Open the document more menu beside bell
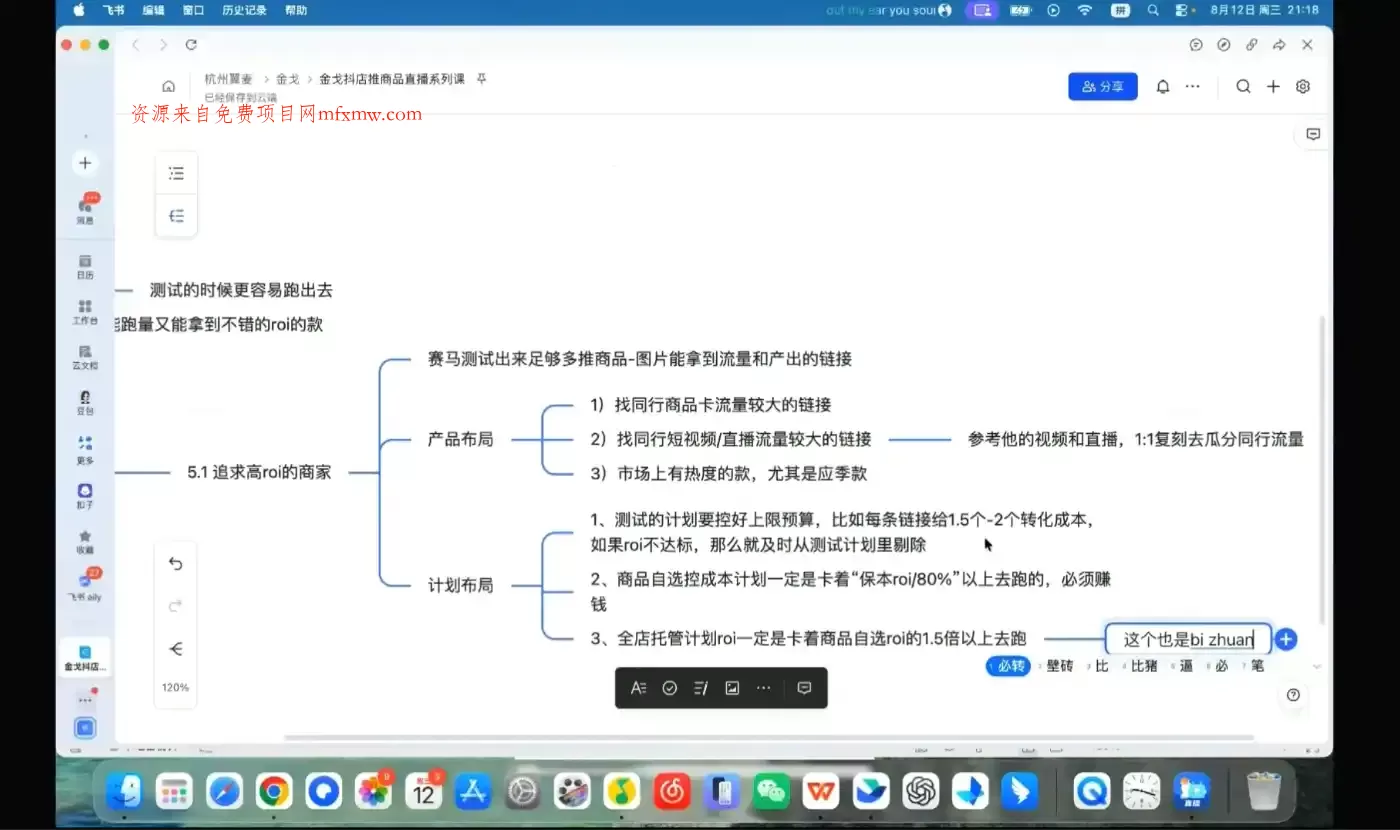The width and height of the screenshot is (1400, 830). coord(1192,86)
